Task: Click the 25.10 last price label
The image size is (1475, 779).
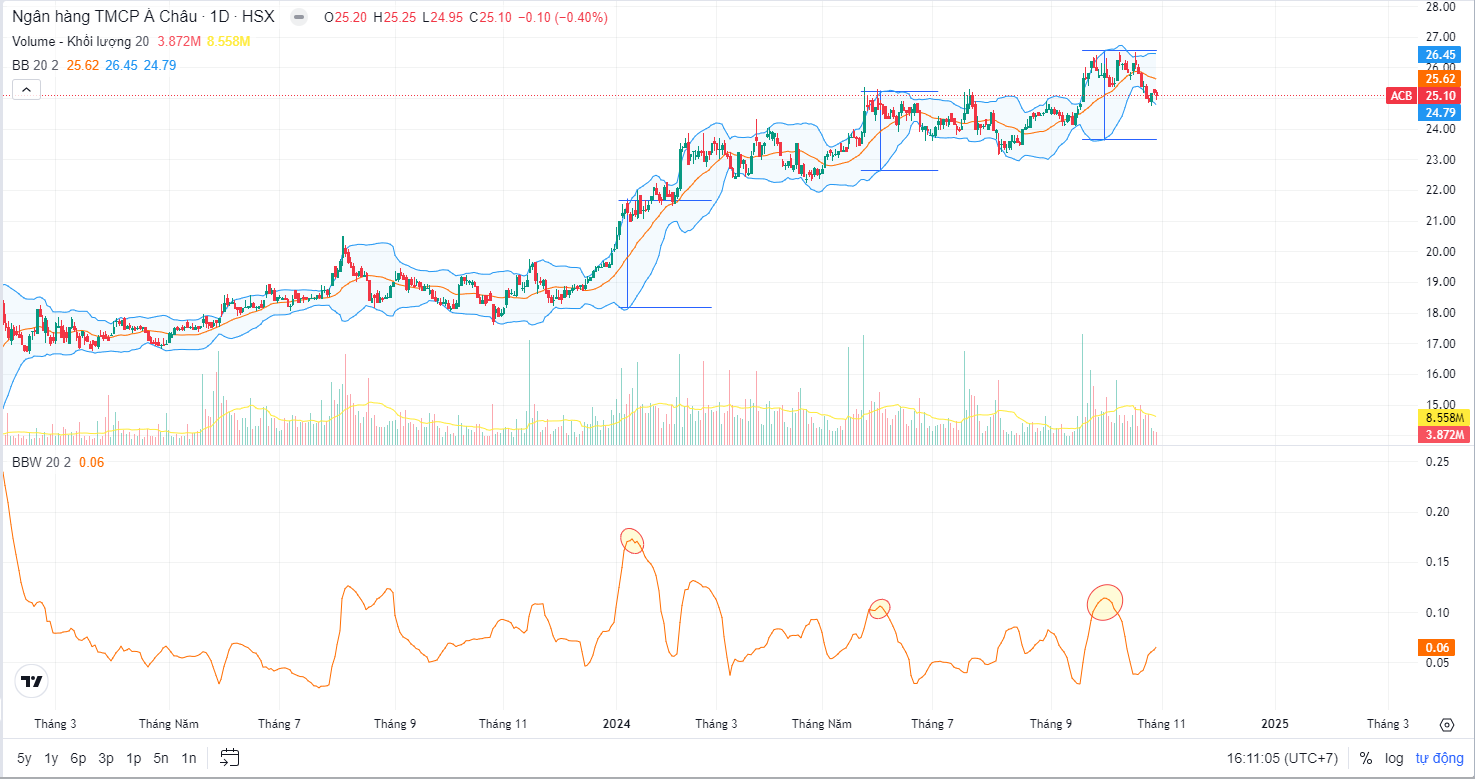Action: [x=1440, y=96]
